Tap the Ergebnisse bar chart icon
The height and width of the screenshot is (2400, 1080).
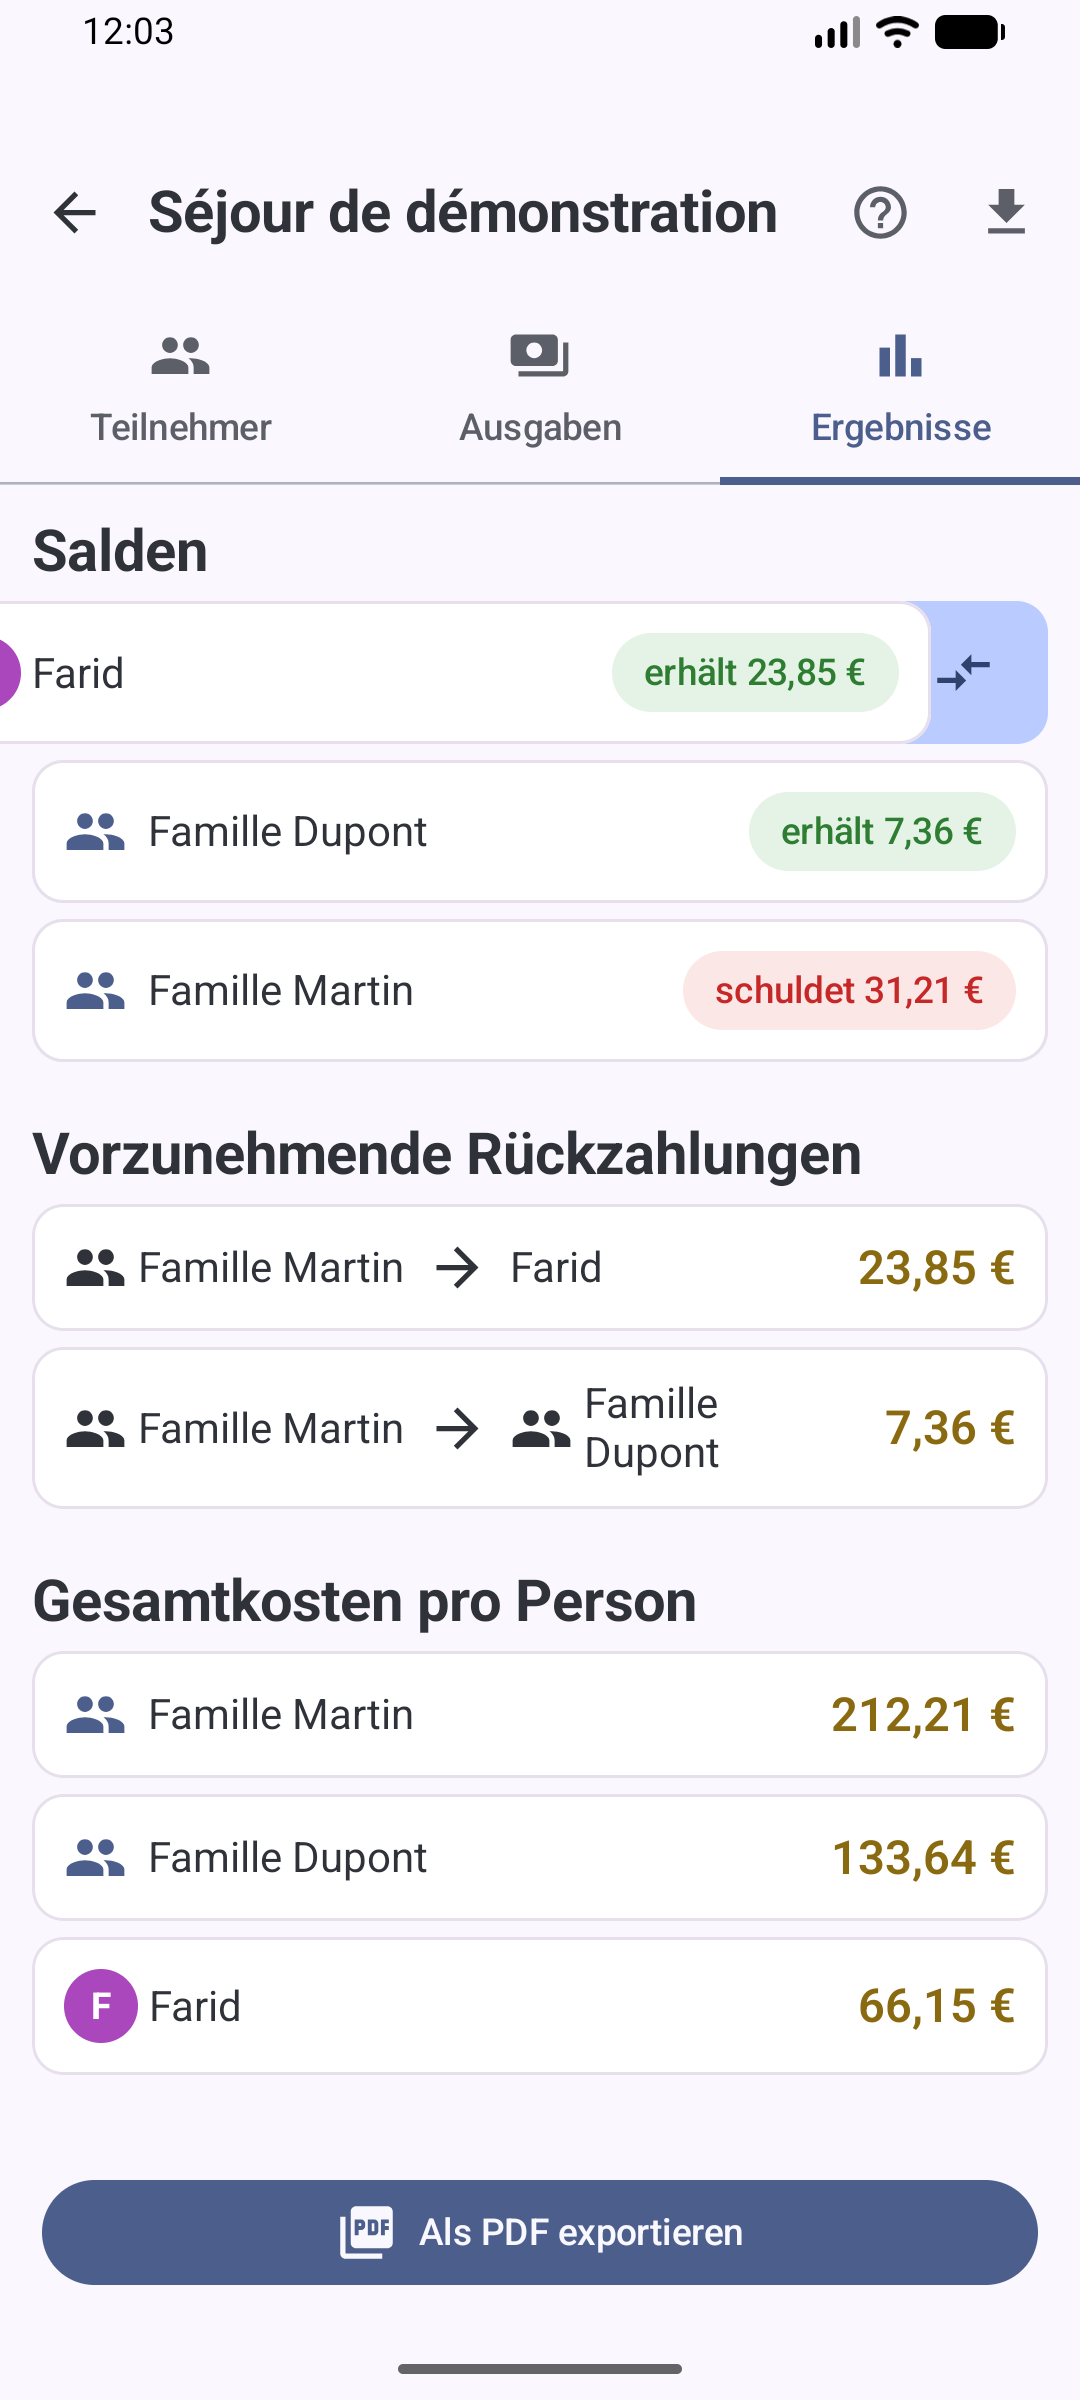(x=900, y=356)
